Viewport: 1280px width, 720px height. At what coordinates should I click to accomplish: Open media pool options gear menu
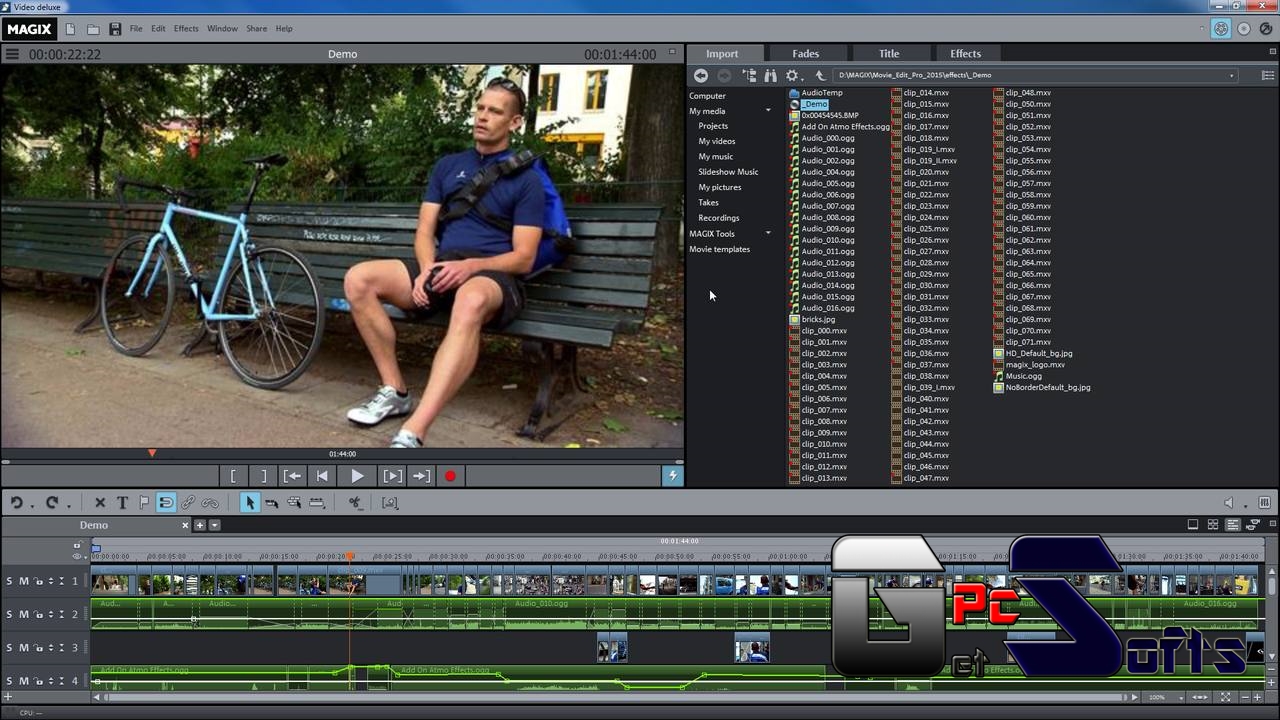(792, 75)
